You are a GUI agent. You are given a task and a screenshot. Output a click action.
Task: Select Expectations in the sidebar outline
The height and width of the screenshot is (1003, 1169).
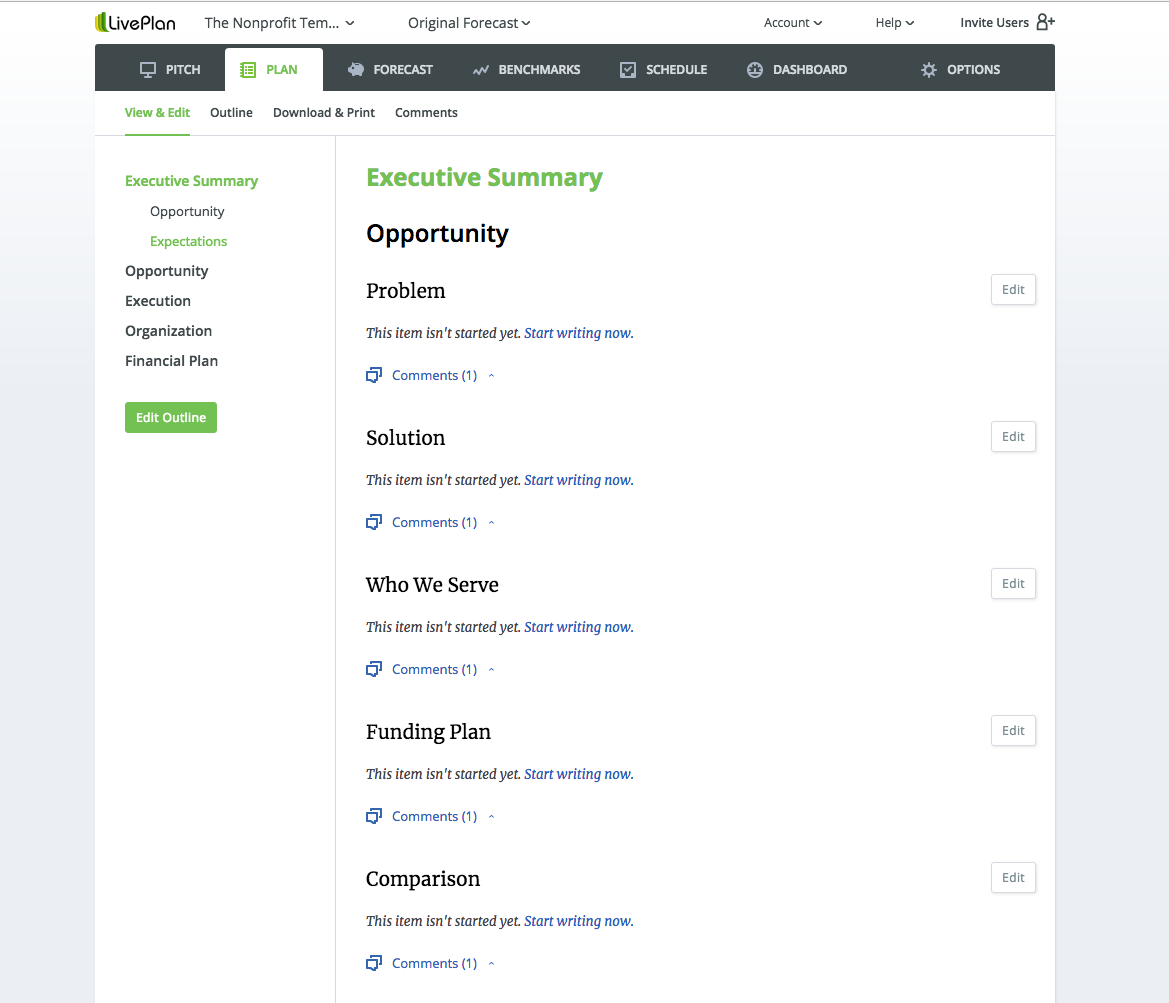(188, 241)
